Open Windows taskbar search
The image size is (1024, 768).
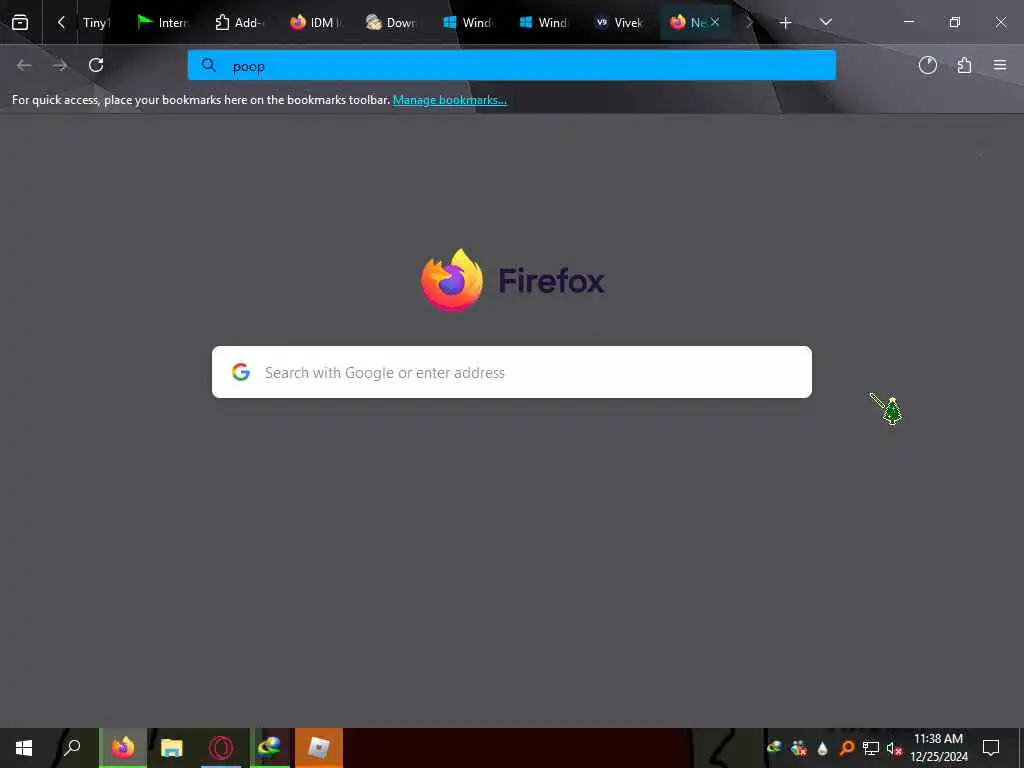72,748
